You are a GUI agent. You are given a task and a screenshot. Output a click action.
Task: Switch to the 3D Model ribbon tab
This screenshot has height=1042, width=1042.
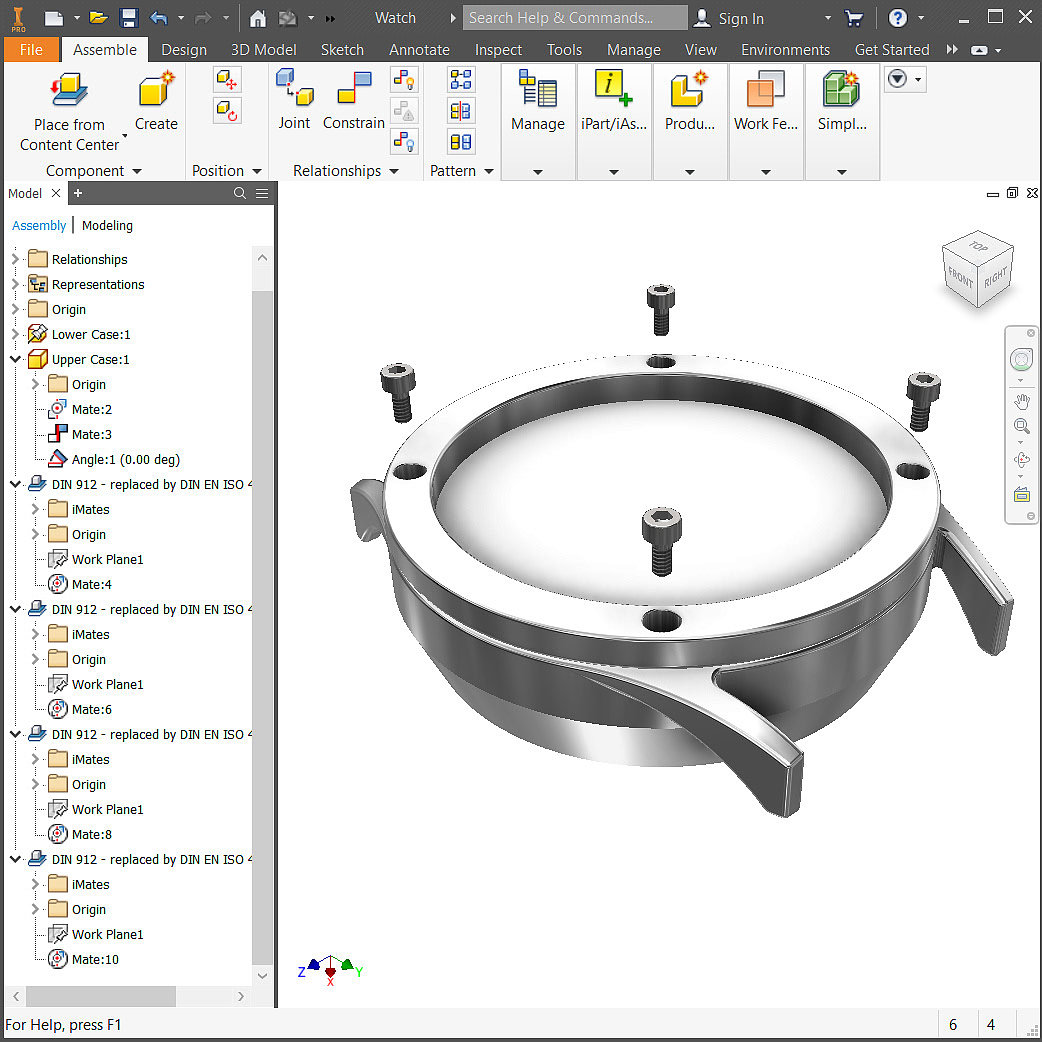pyautogui.click(x=264, y=50)
